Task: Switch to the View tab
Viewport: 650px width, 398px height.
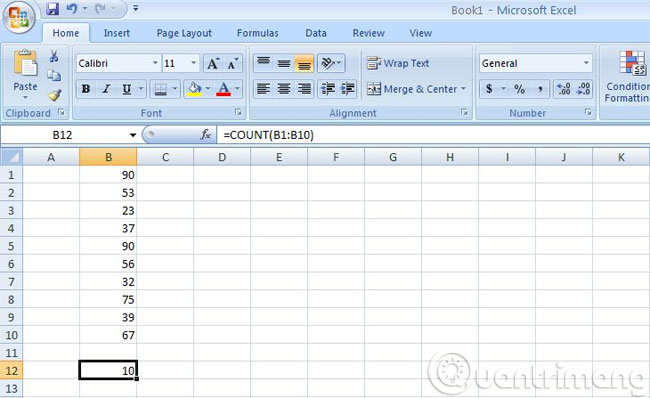Action: pyautogui.click(x=420, y=33)
